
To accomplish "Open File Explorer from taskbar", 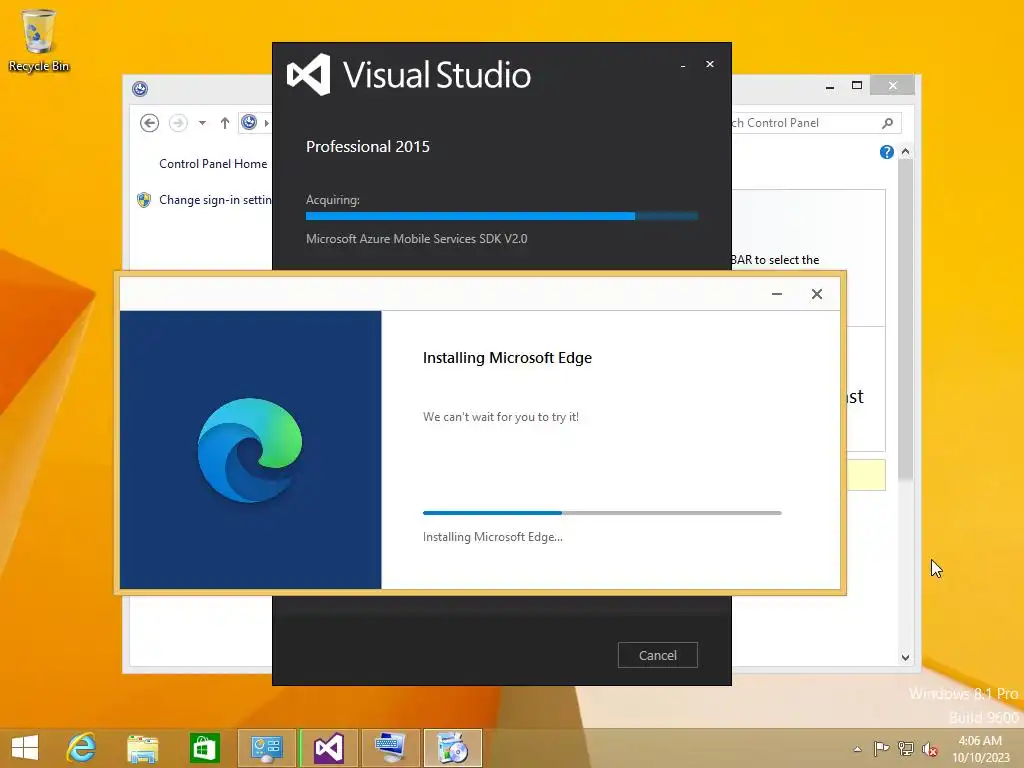I will 142,748.
